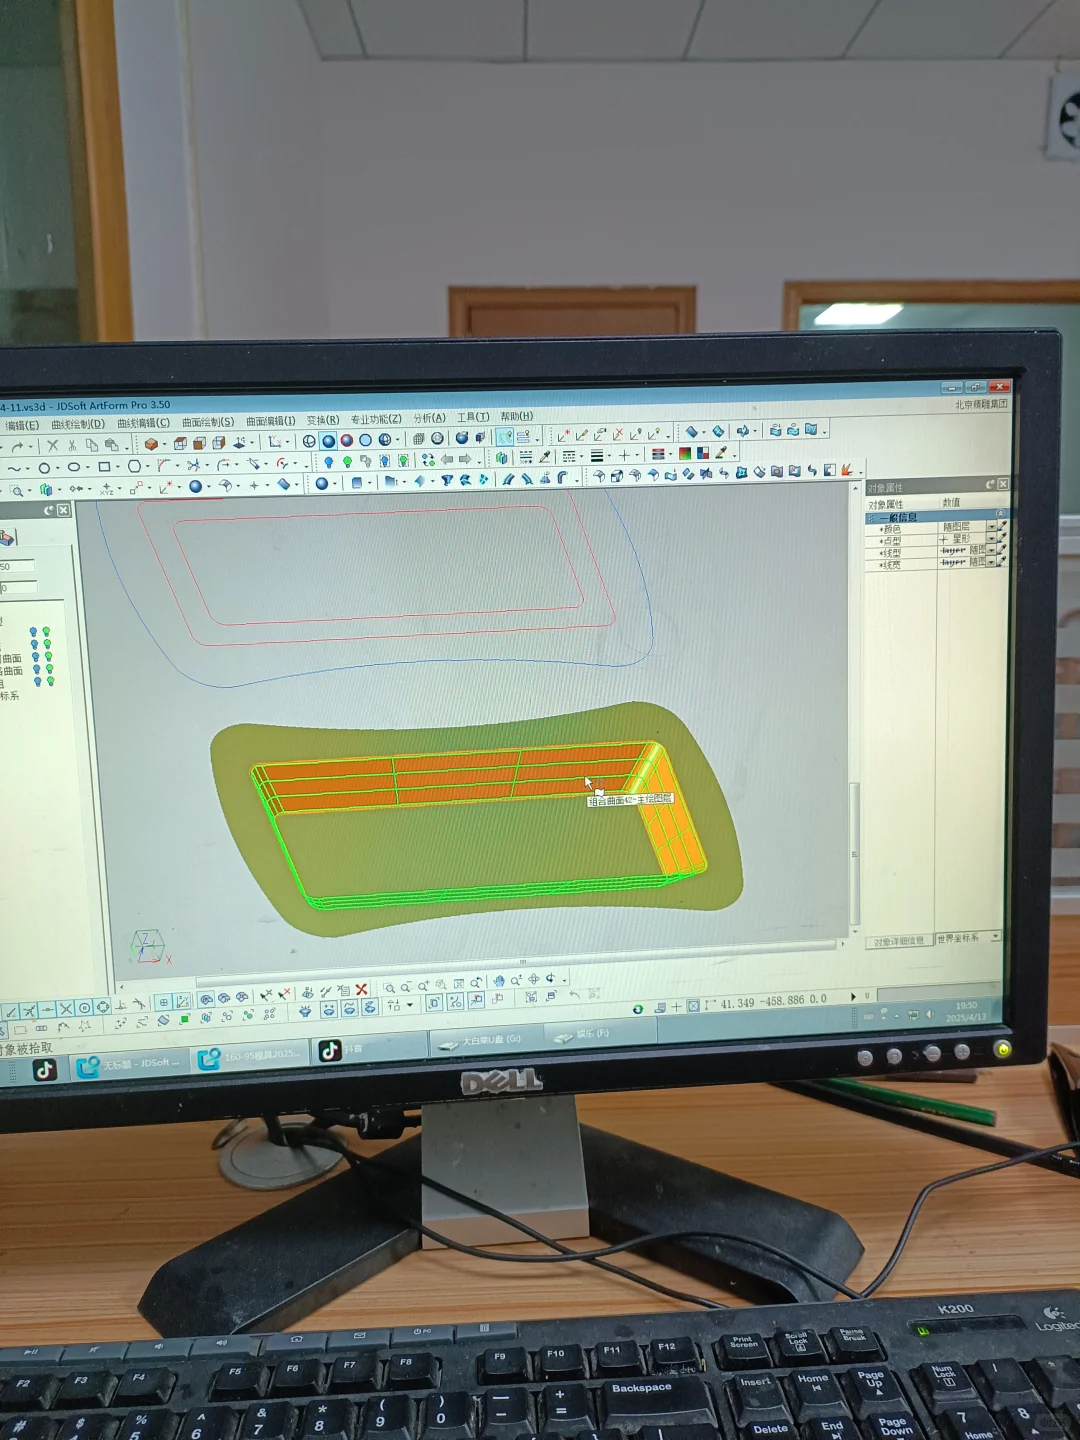Open the 分析(A) menu
Image resolution: width=1080 pixels, height=1440 pixels.
pos(429,418)
